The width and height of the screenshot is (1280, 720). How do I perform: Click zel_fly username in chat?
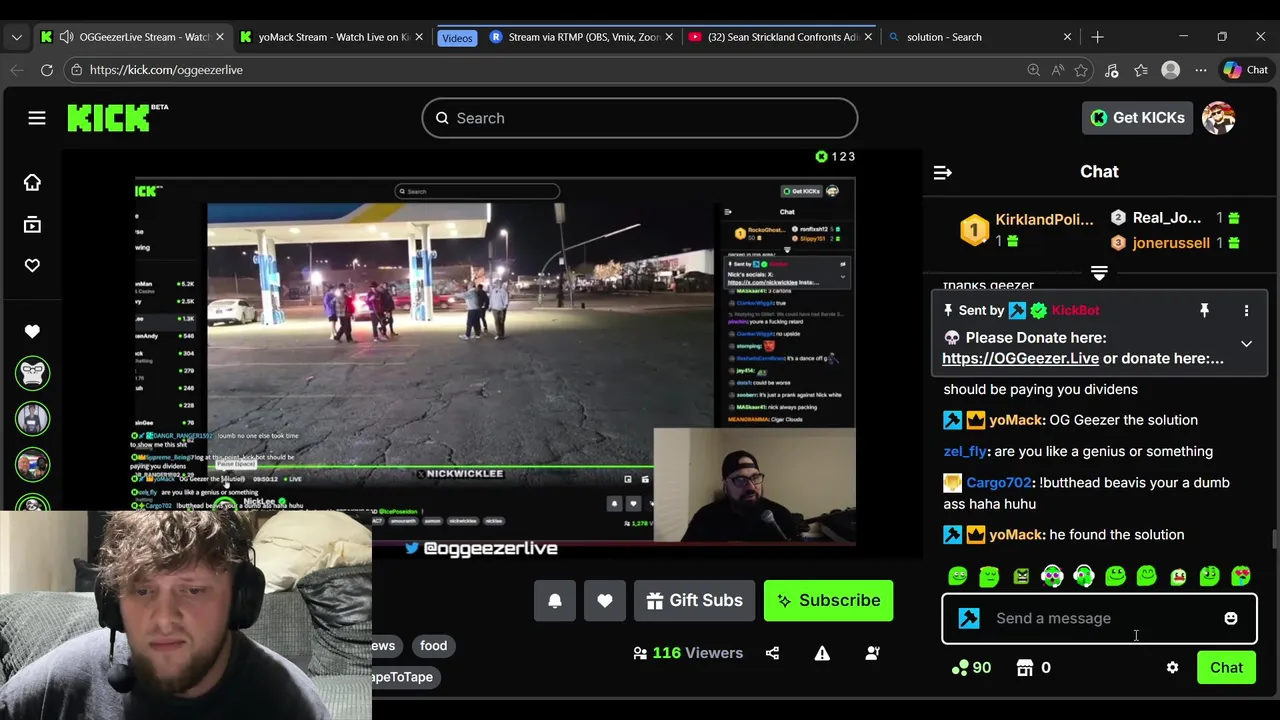tap(965, 451)
